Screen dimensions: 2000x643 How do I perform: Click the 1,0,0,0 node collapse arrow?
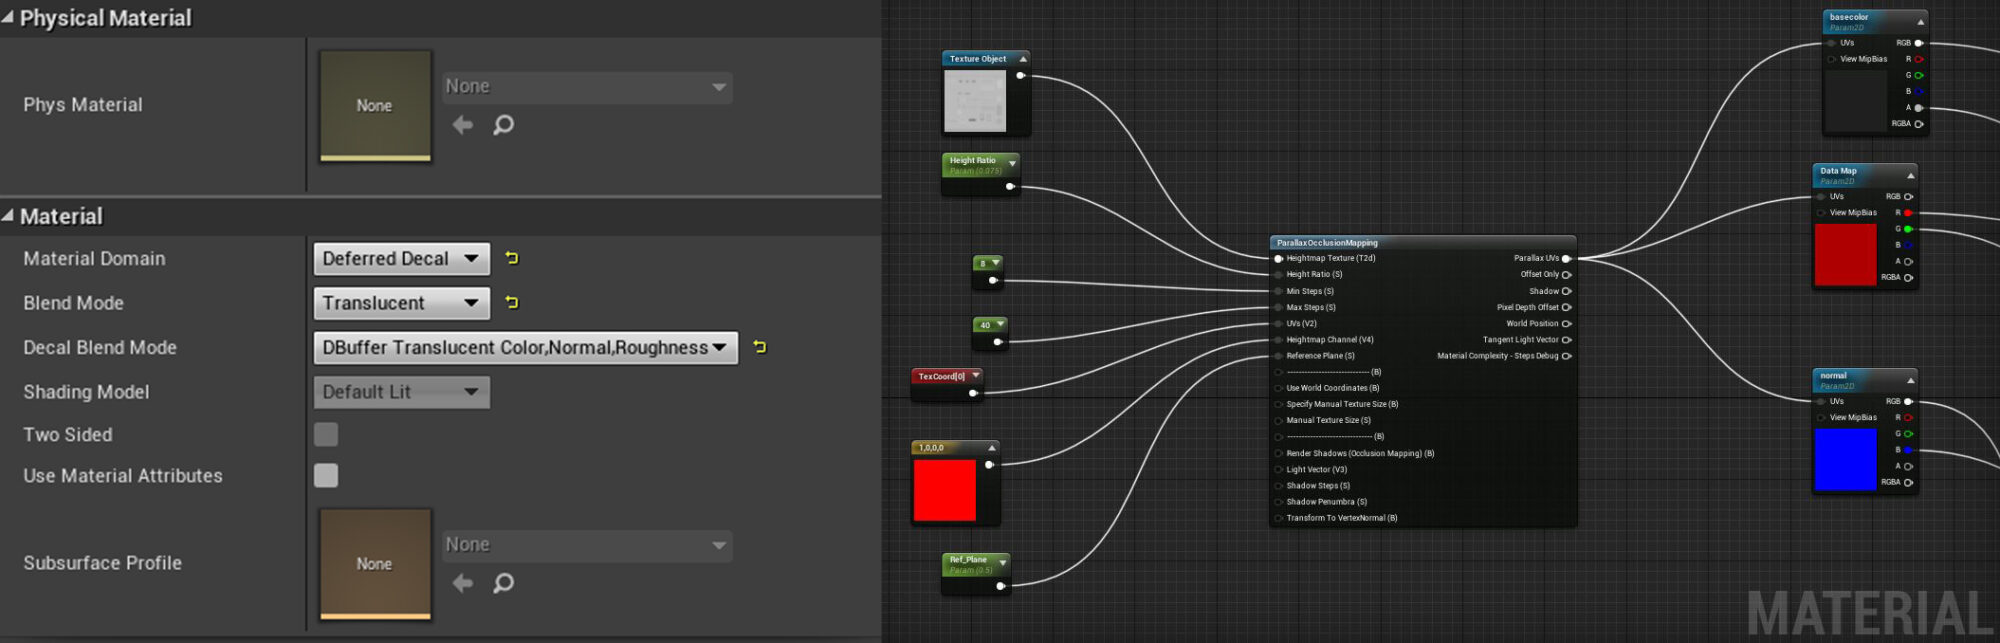click(991, 448)
